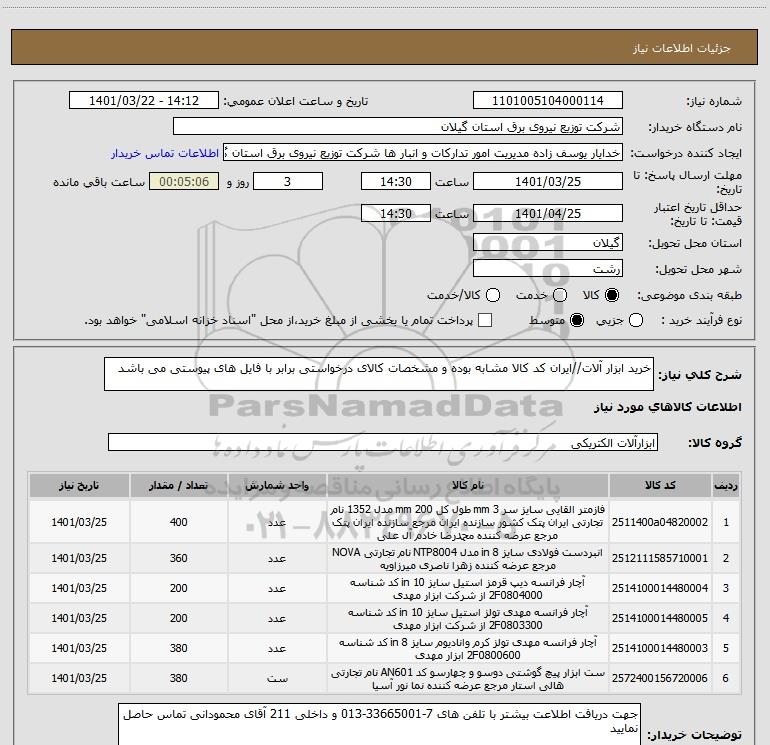Click product code 2512111585710001

pos(660,558)
